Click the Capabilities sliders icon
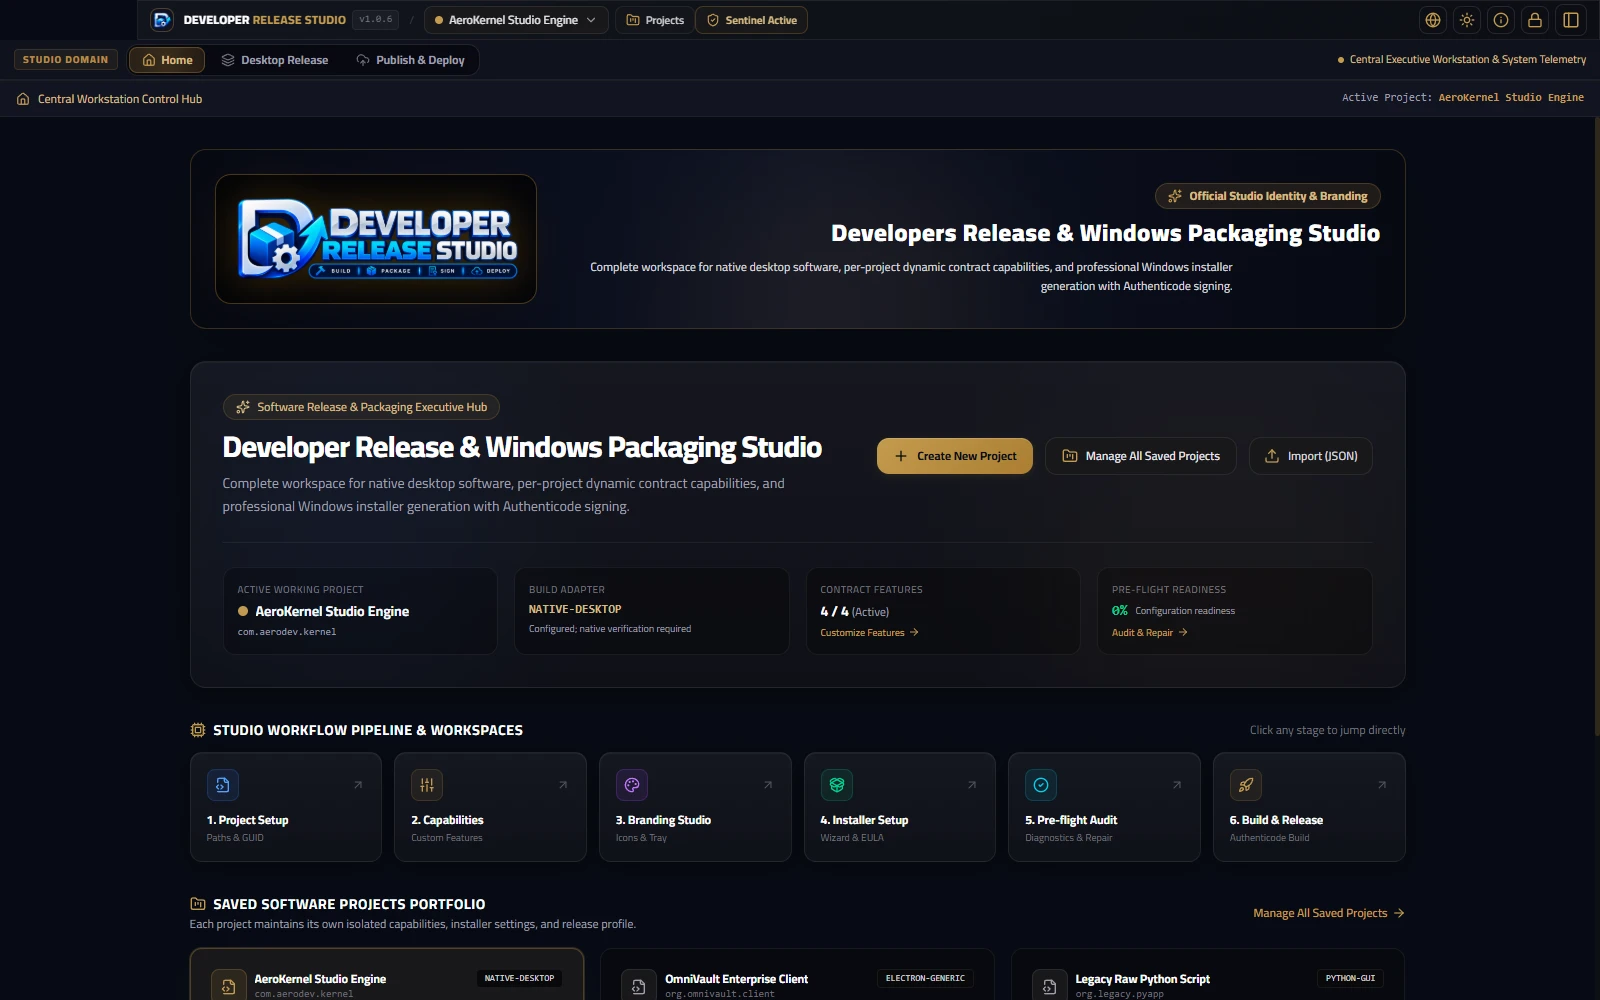Image resolution: width=1600 pixels, height=1000 pixels. (427, 785)
